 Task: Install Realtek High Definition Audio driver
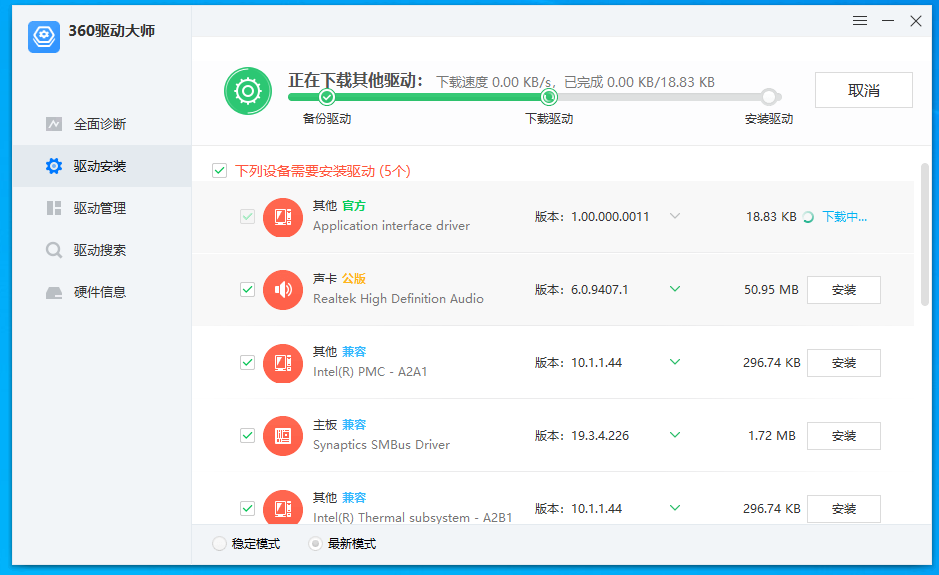(844, 290)
